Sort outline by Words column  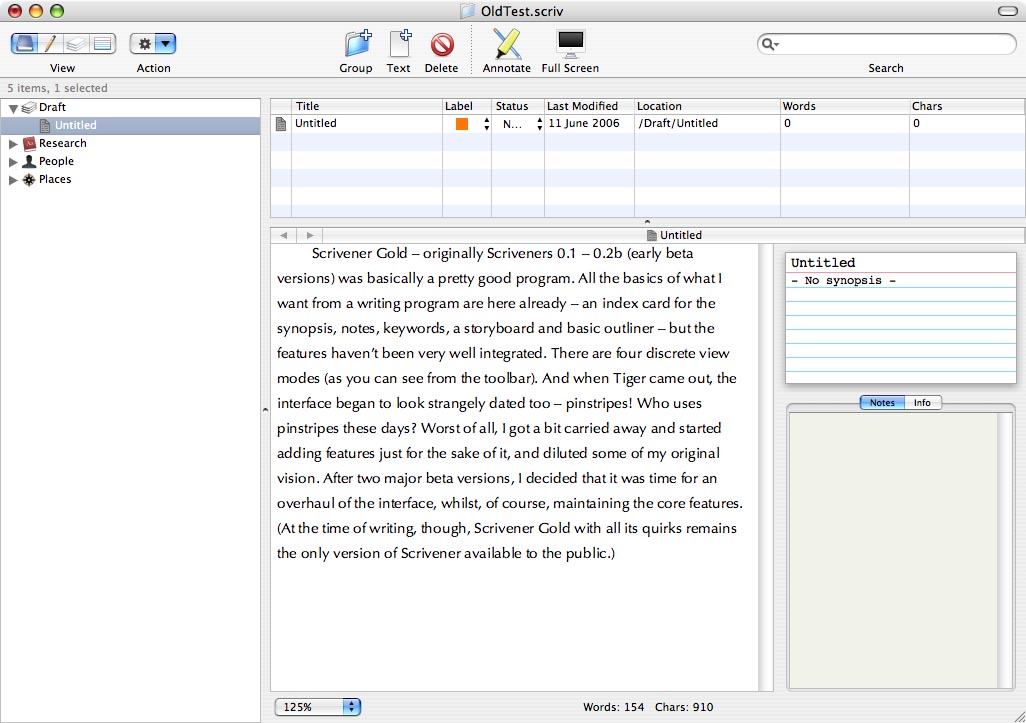tap(845, 106)
